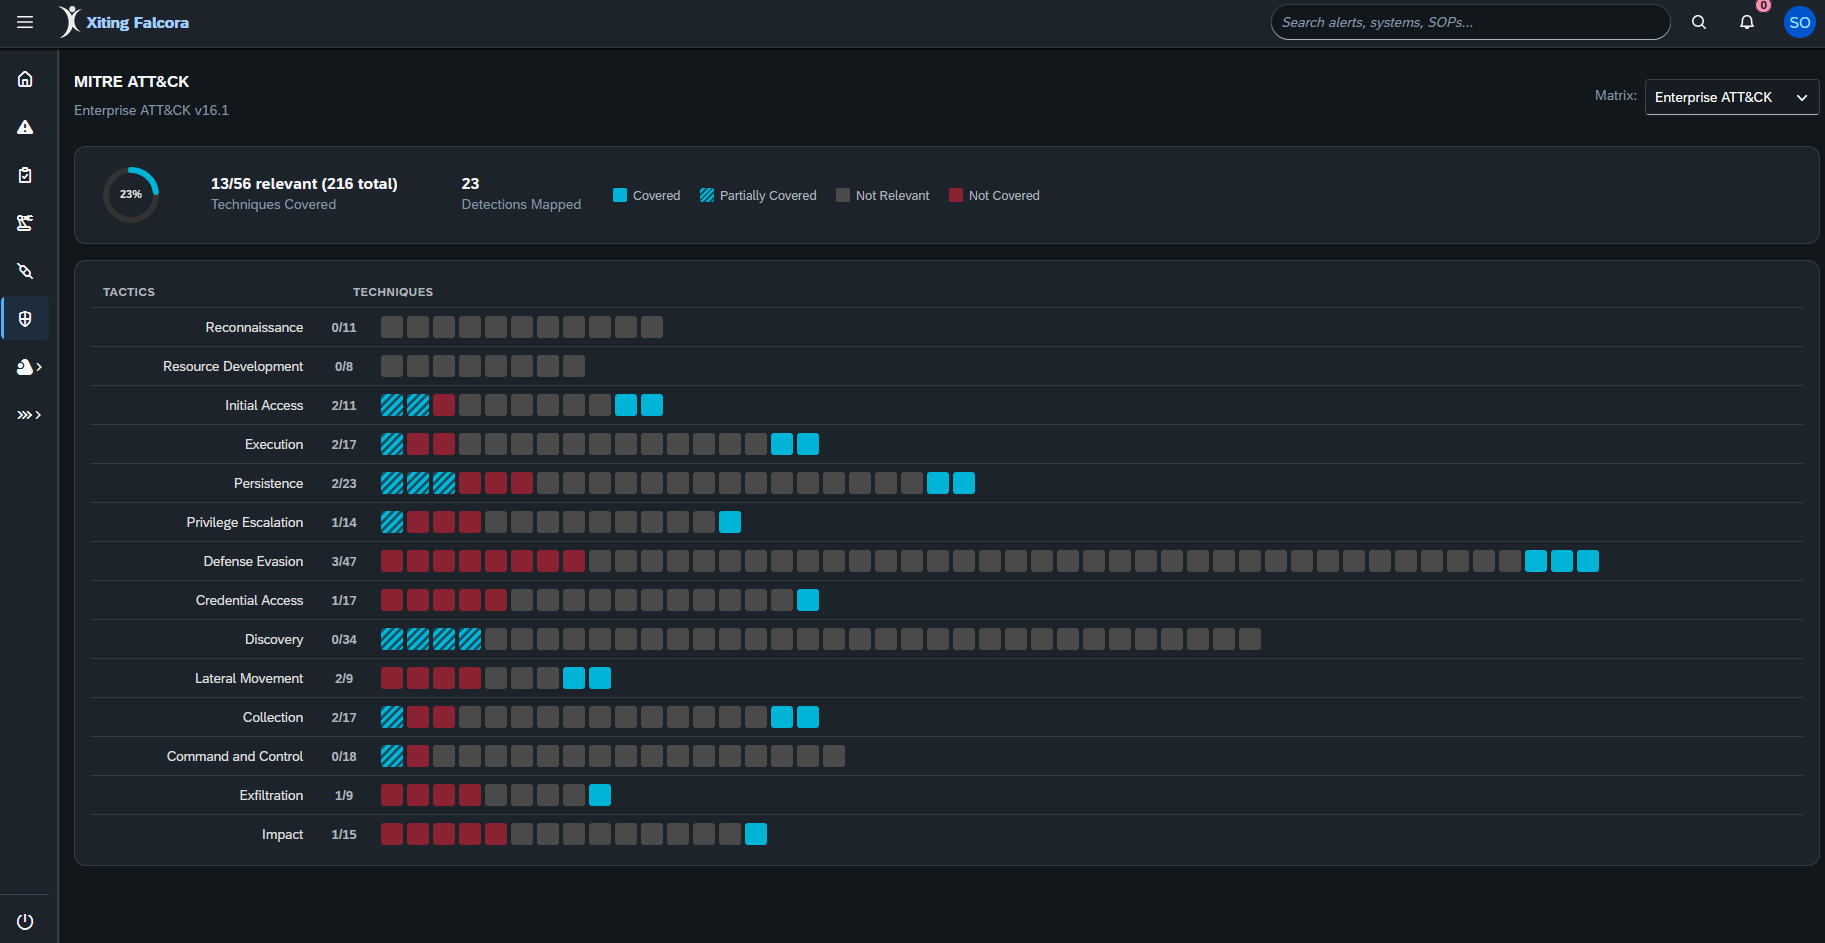Viewport: 1825px width, 943px height.
Task: Click the striped cell in Collection row
Action: (x=392, y=717)
